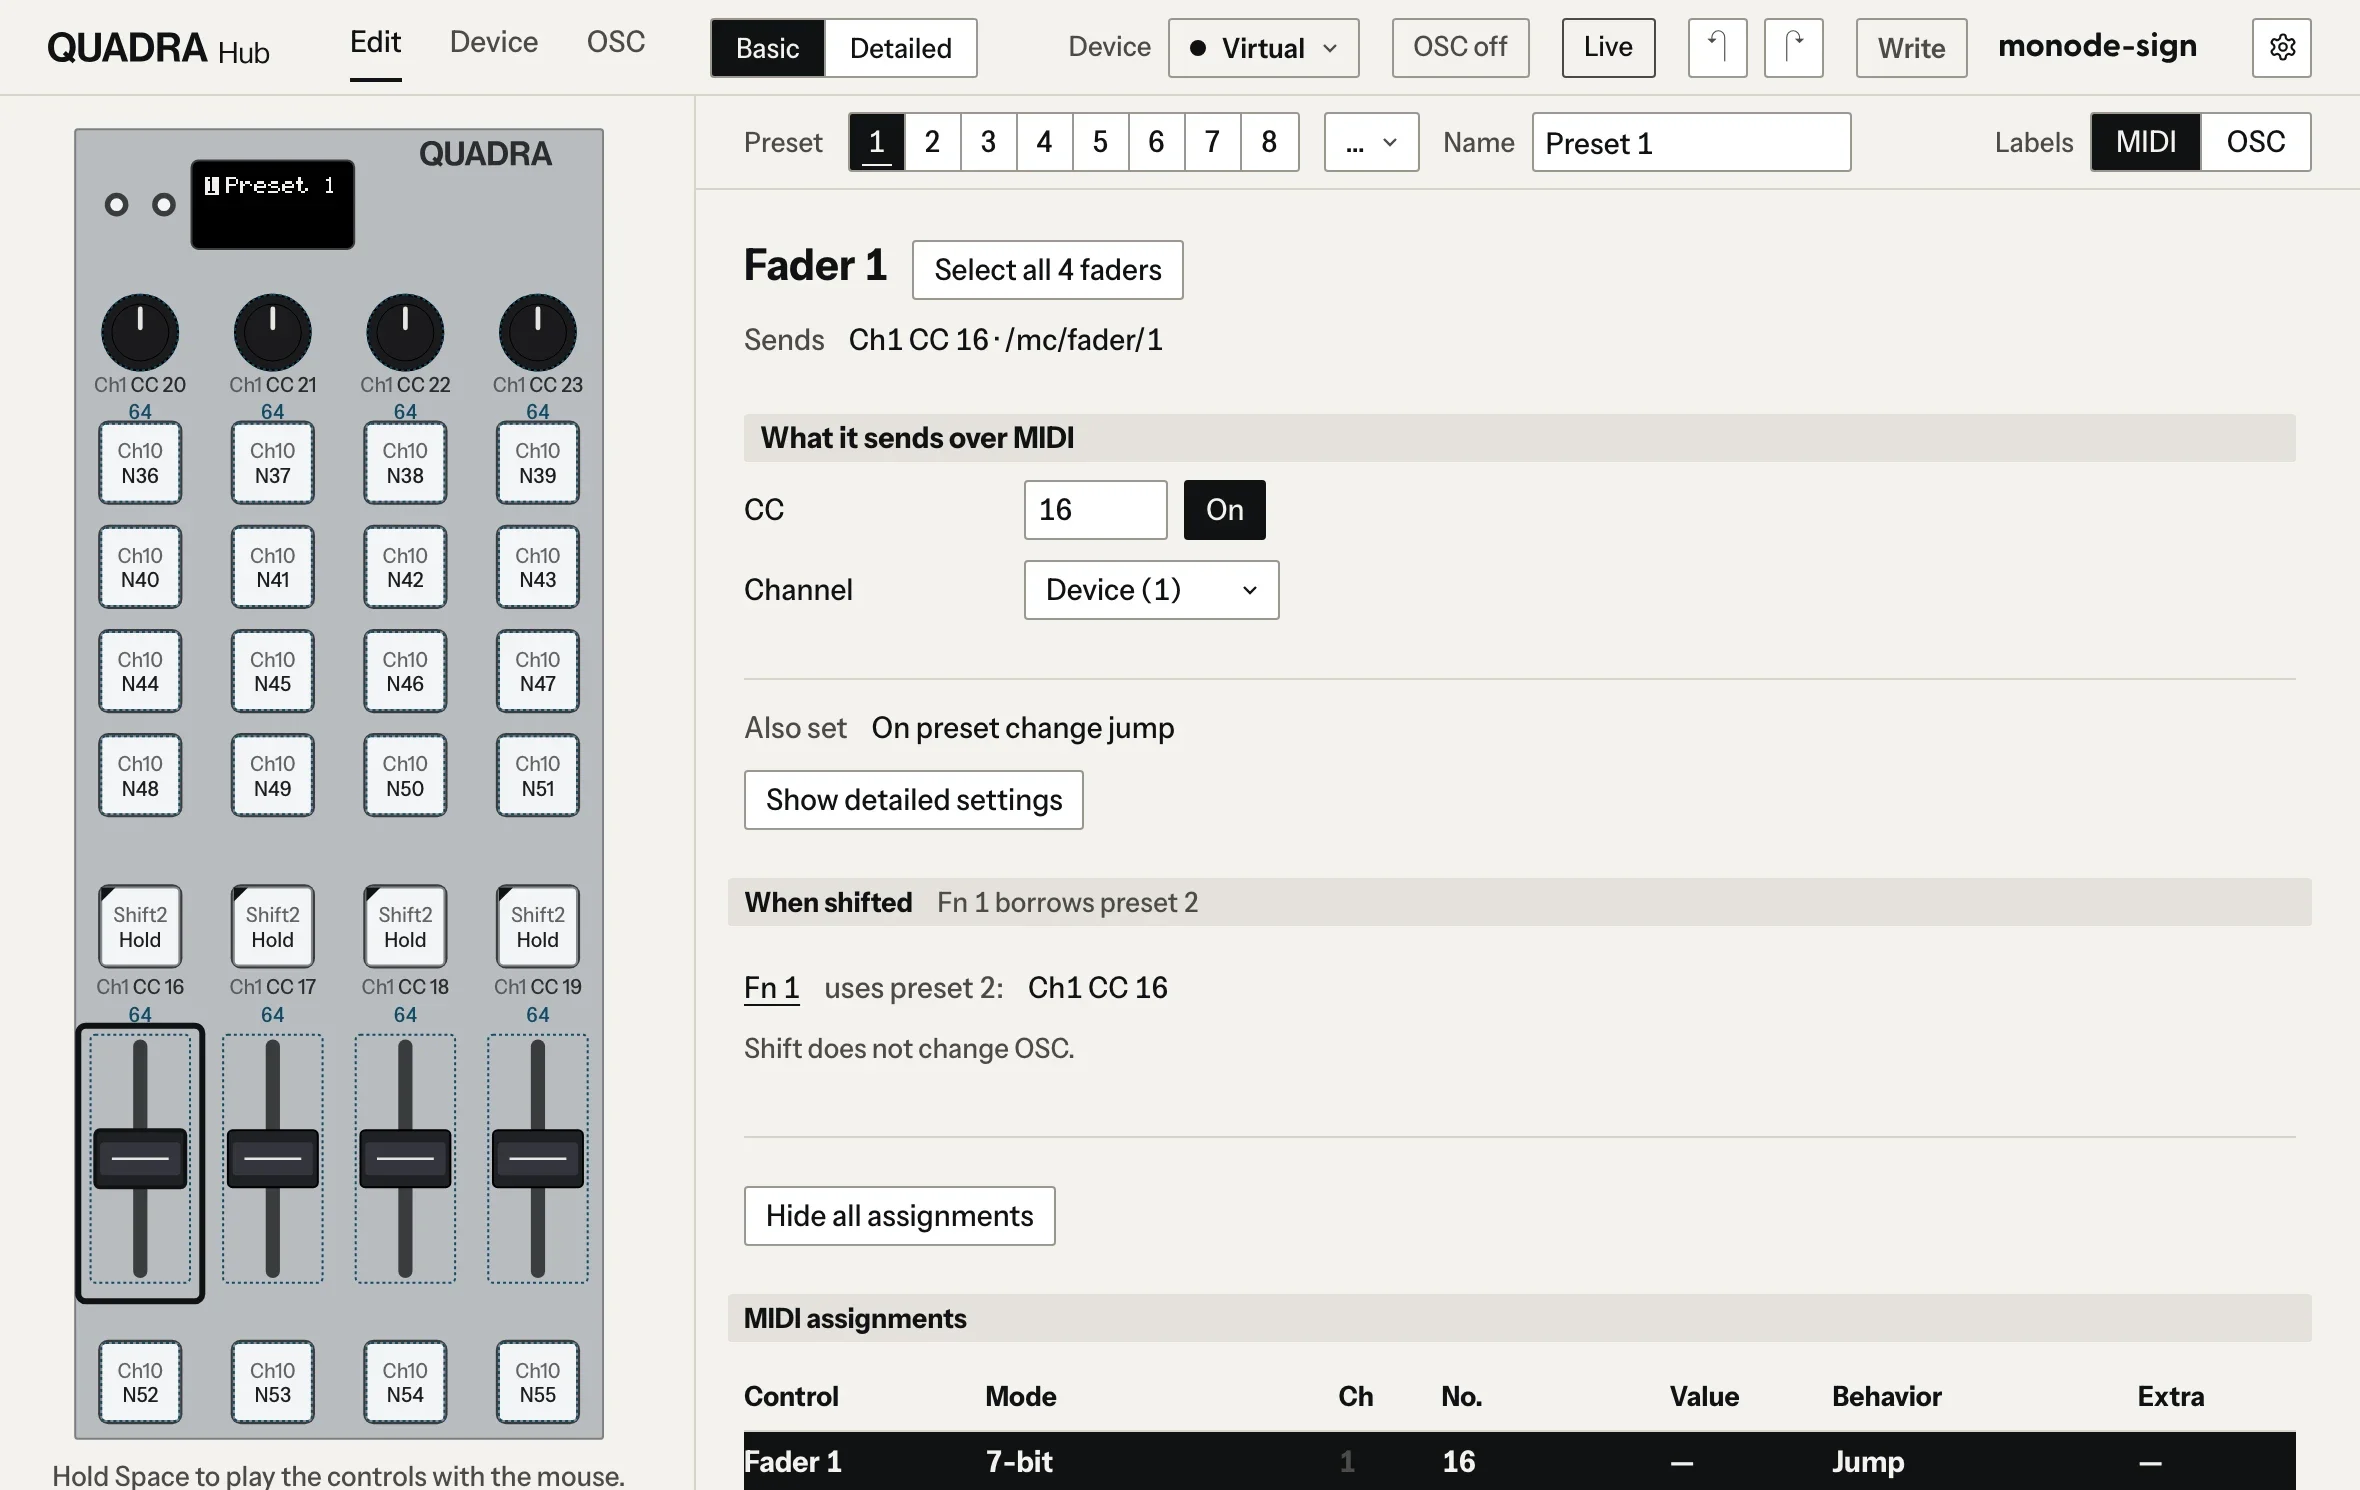This screenshot has width=2360, height=1490.
Task: Select preset 2
Action: pyautogui.click(x=933, y=142)
